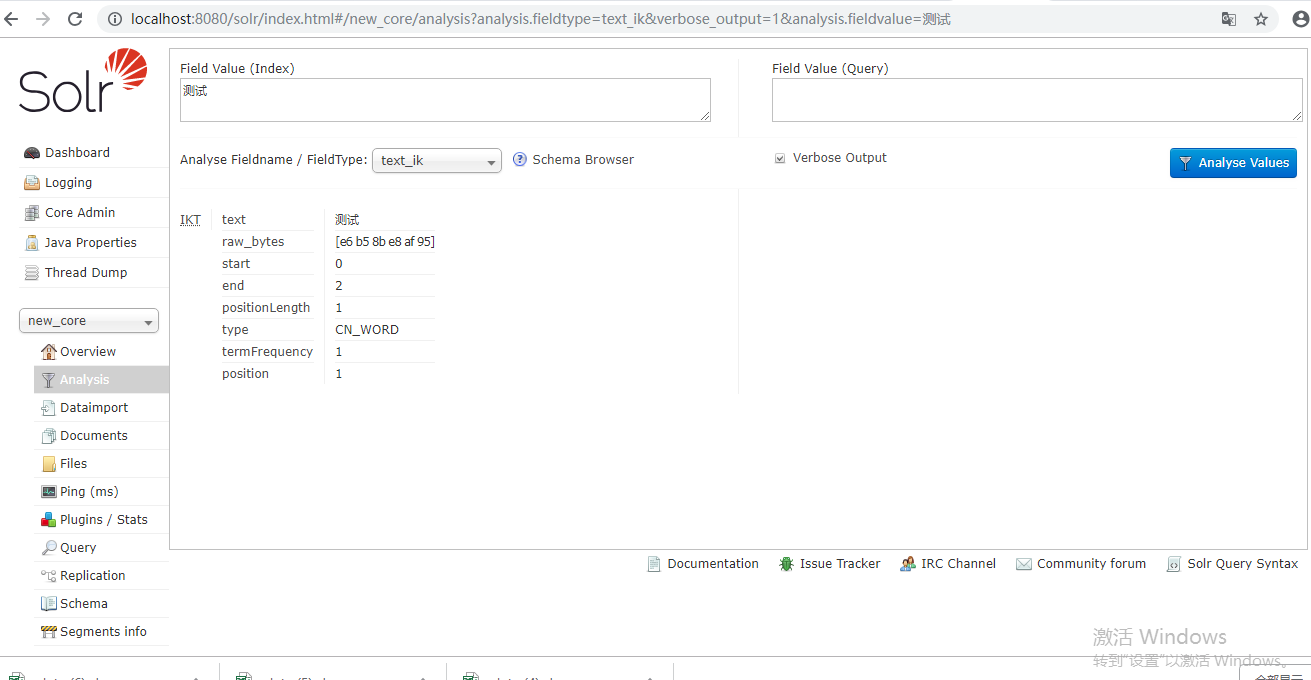The width and height of the screenshot is (1311, 680).
Task: Click the browser address bar URL
Action: 541,19
